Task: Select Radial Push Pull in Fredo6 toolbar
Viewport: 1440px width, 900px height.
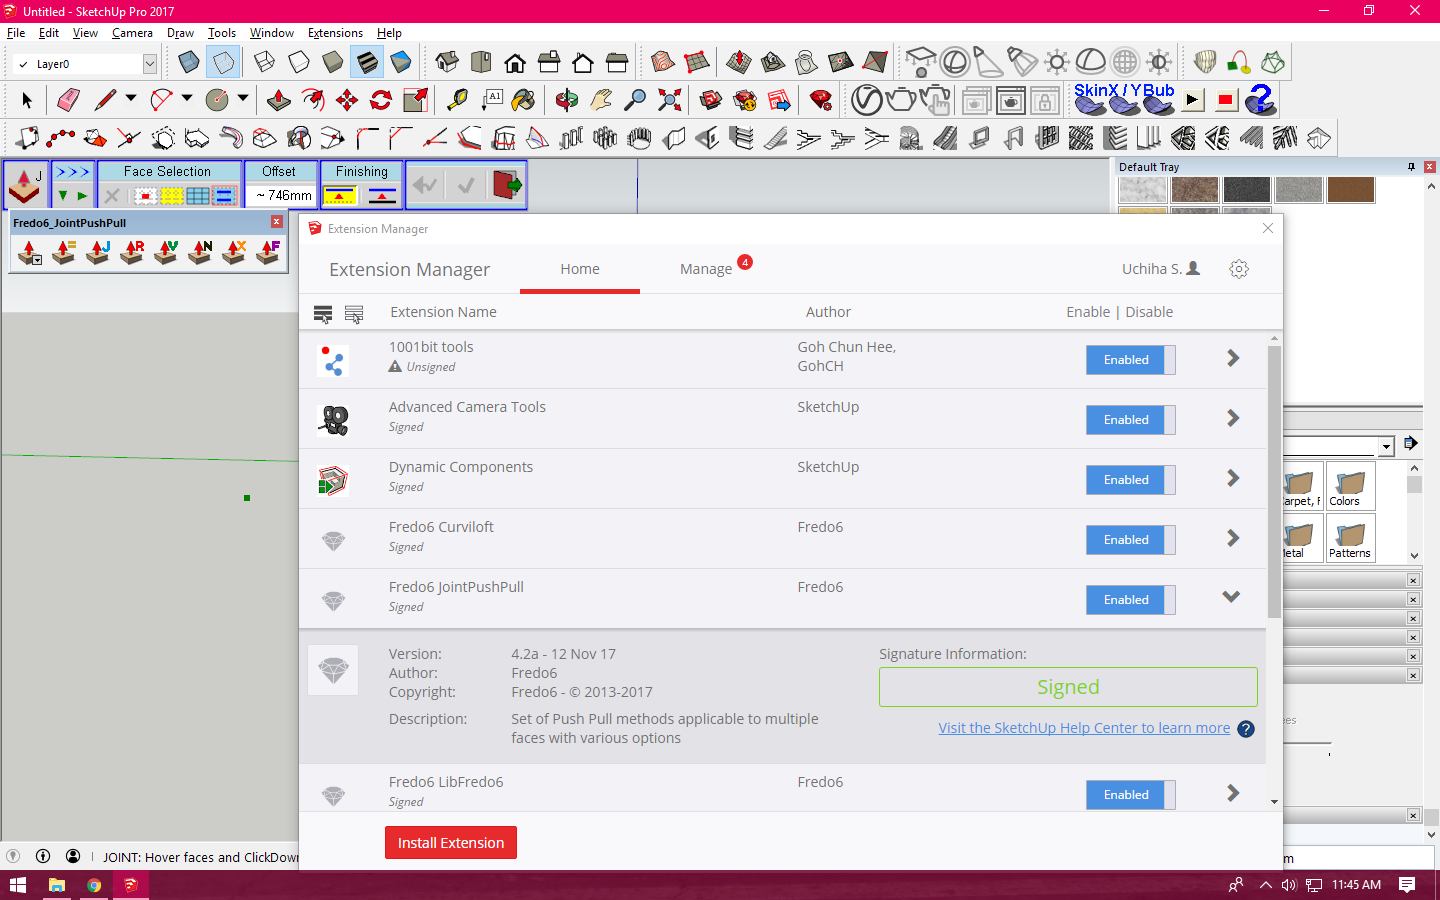Action: [132, 252]
